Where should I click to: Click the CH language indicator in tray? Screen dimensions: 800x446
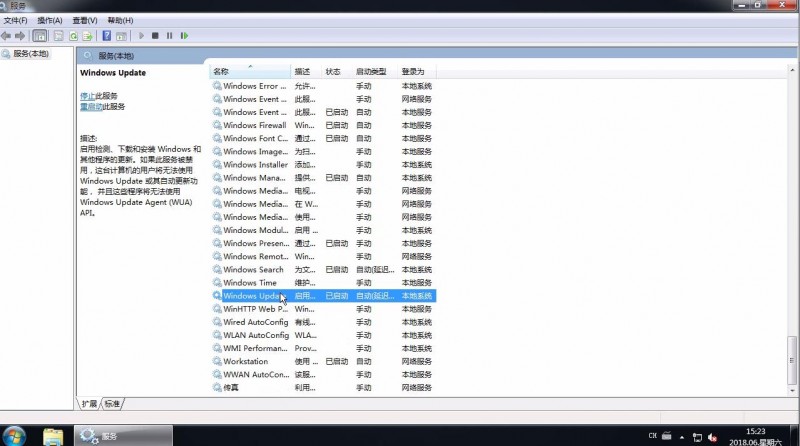click(x=653, y=436)
